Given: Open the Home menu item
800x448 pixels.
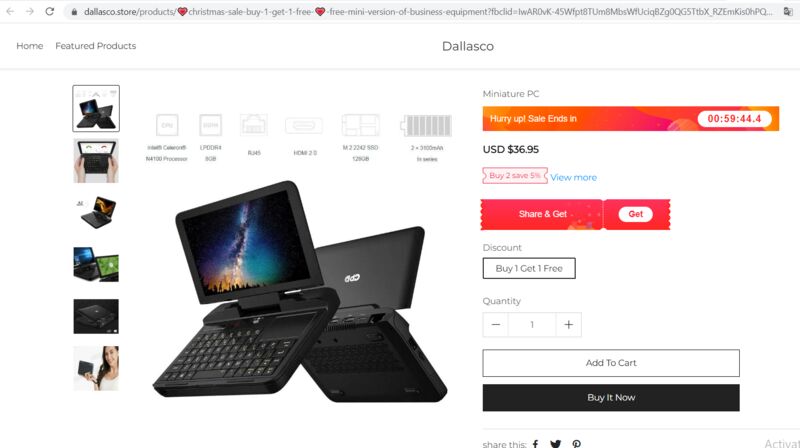Looking at the screenshot, I should coord(30,46).
